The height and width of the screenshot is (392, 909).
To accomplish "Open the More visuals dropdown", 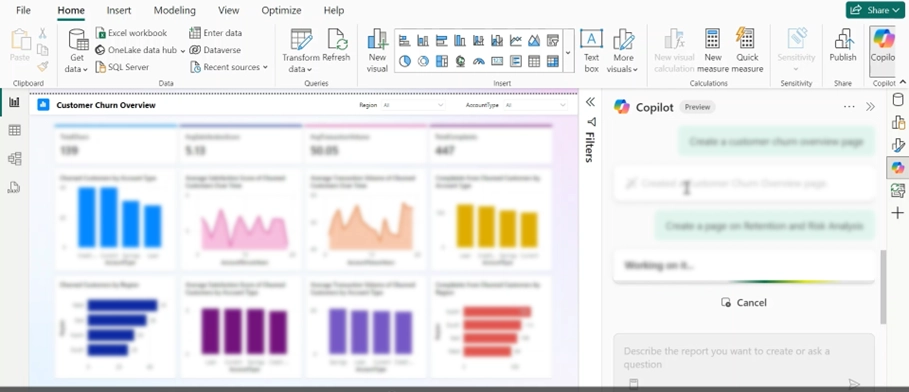I will click(623, 50).
